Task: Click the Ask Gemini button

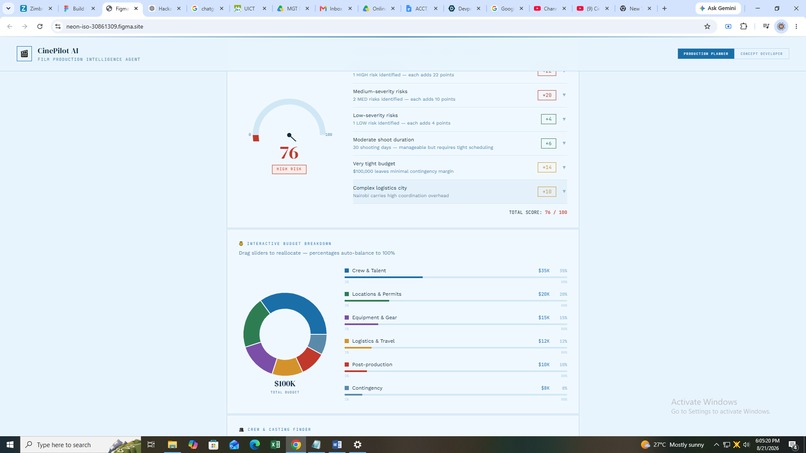Action: tap(718, 8)
